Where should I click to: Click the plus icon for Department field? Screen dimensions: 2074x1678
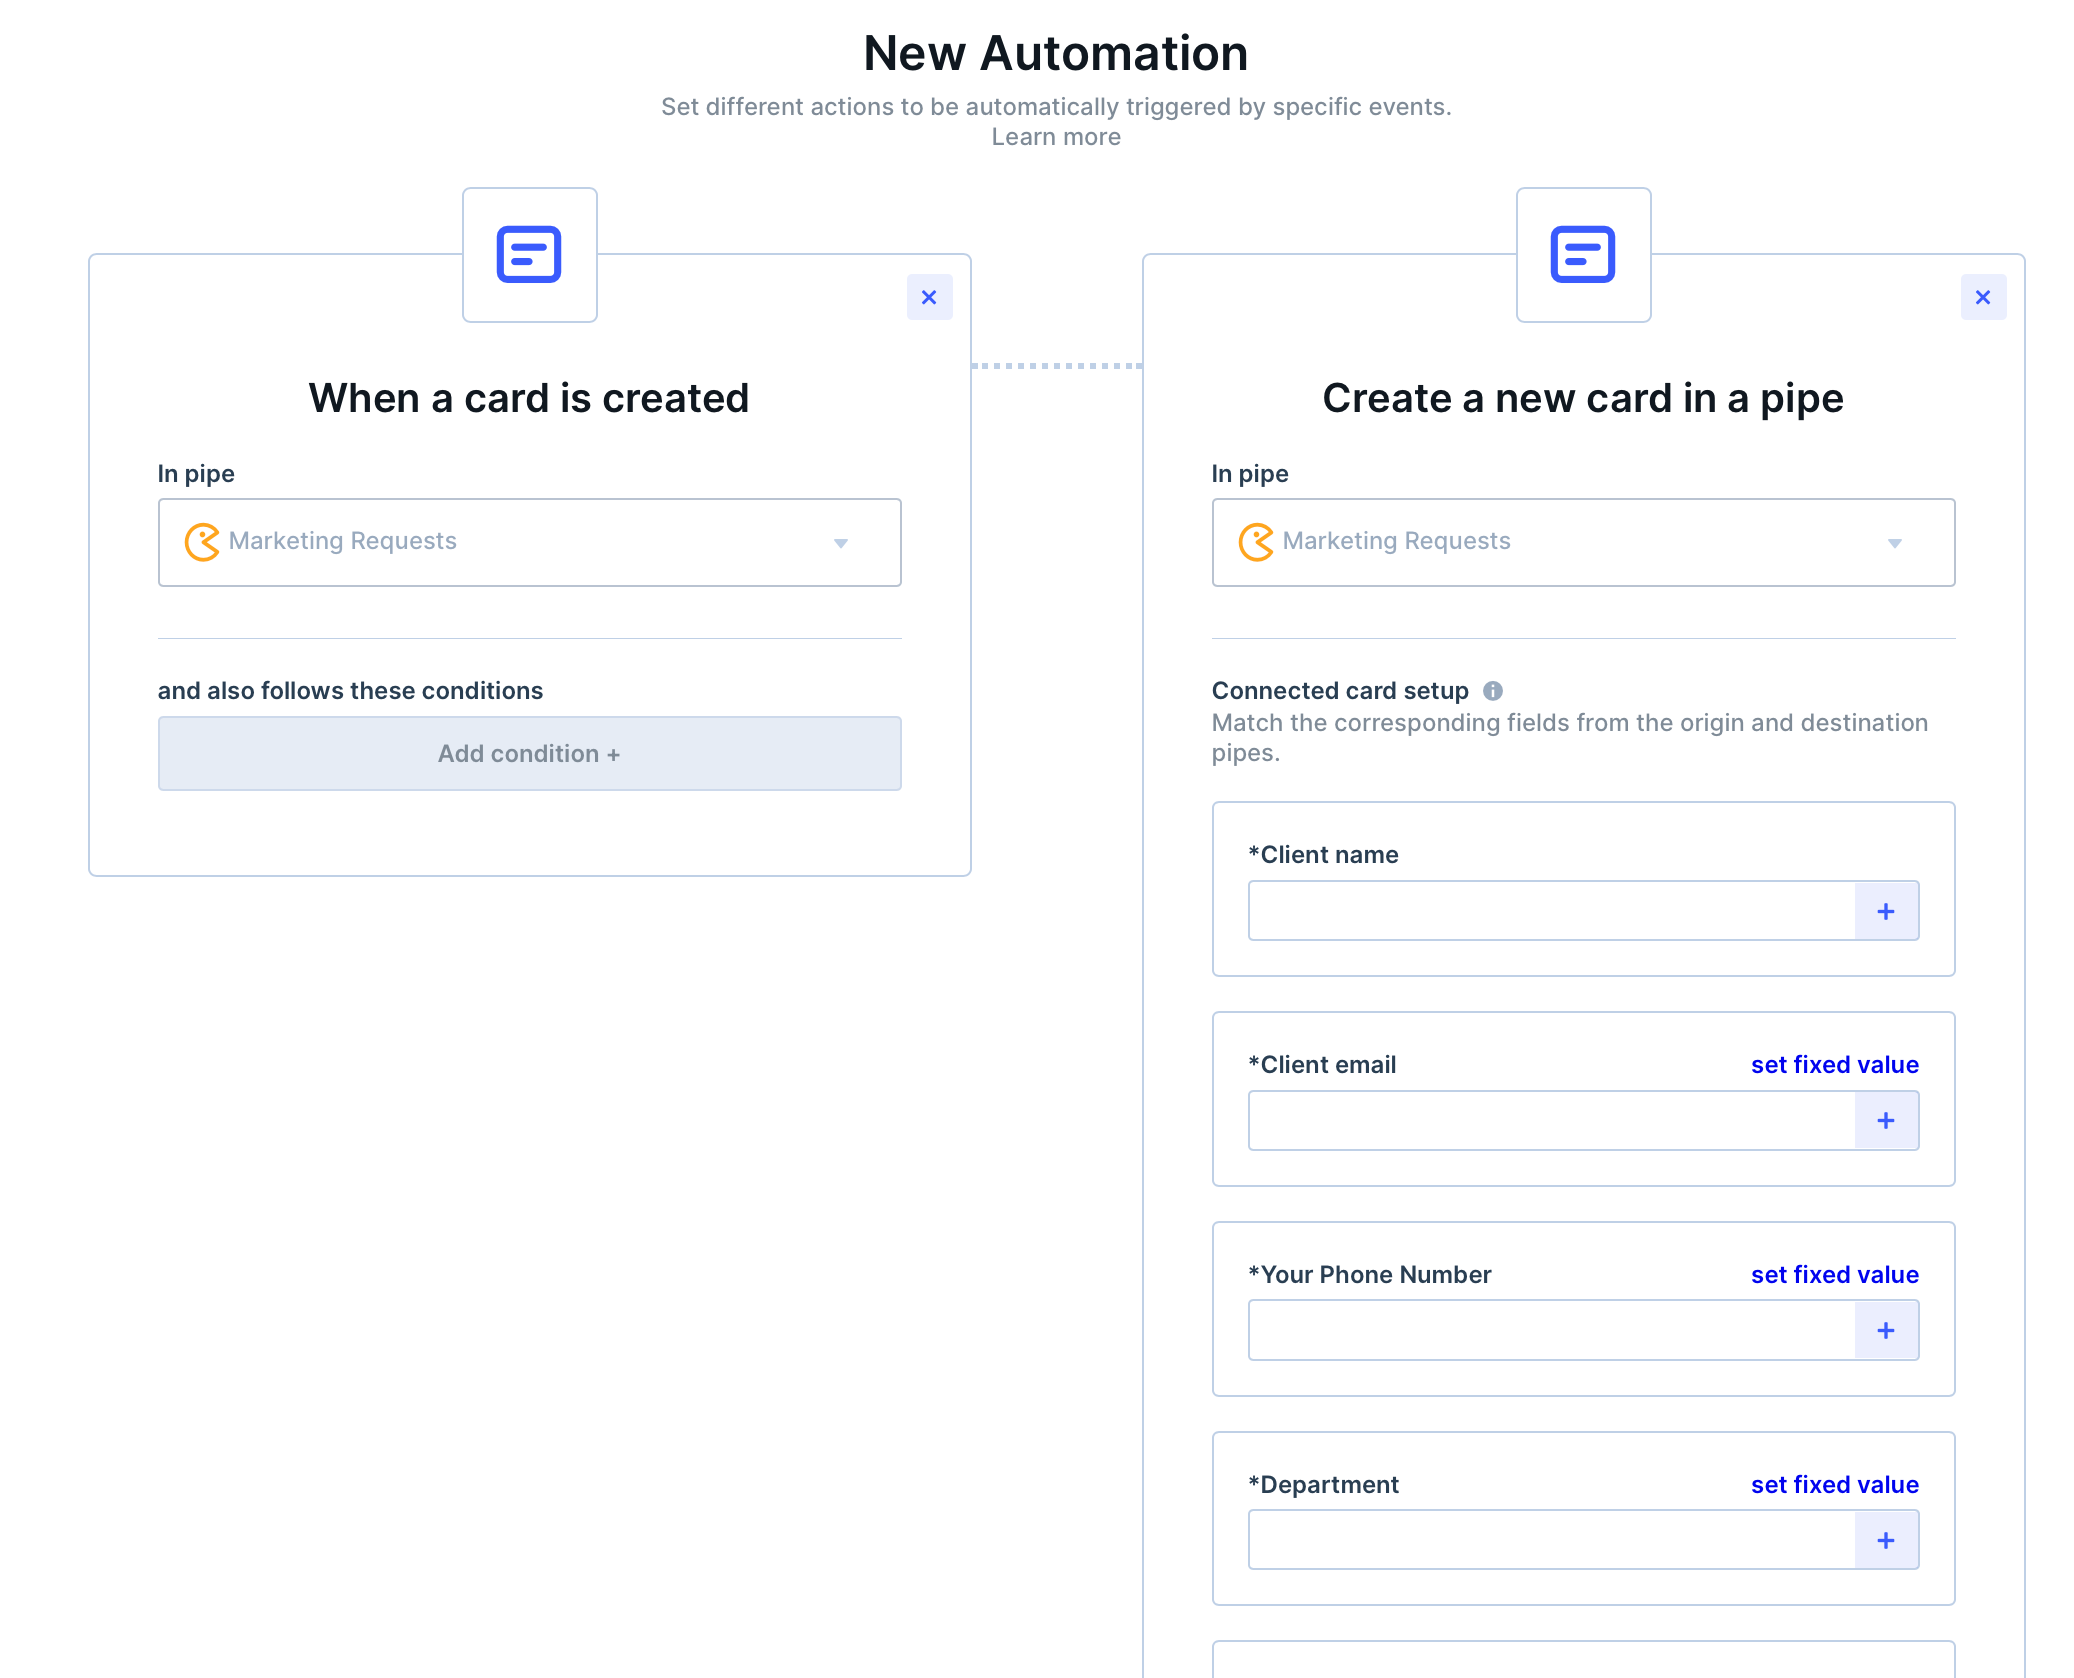(1886, 1541)
